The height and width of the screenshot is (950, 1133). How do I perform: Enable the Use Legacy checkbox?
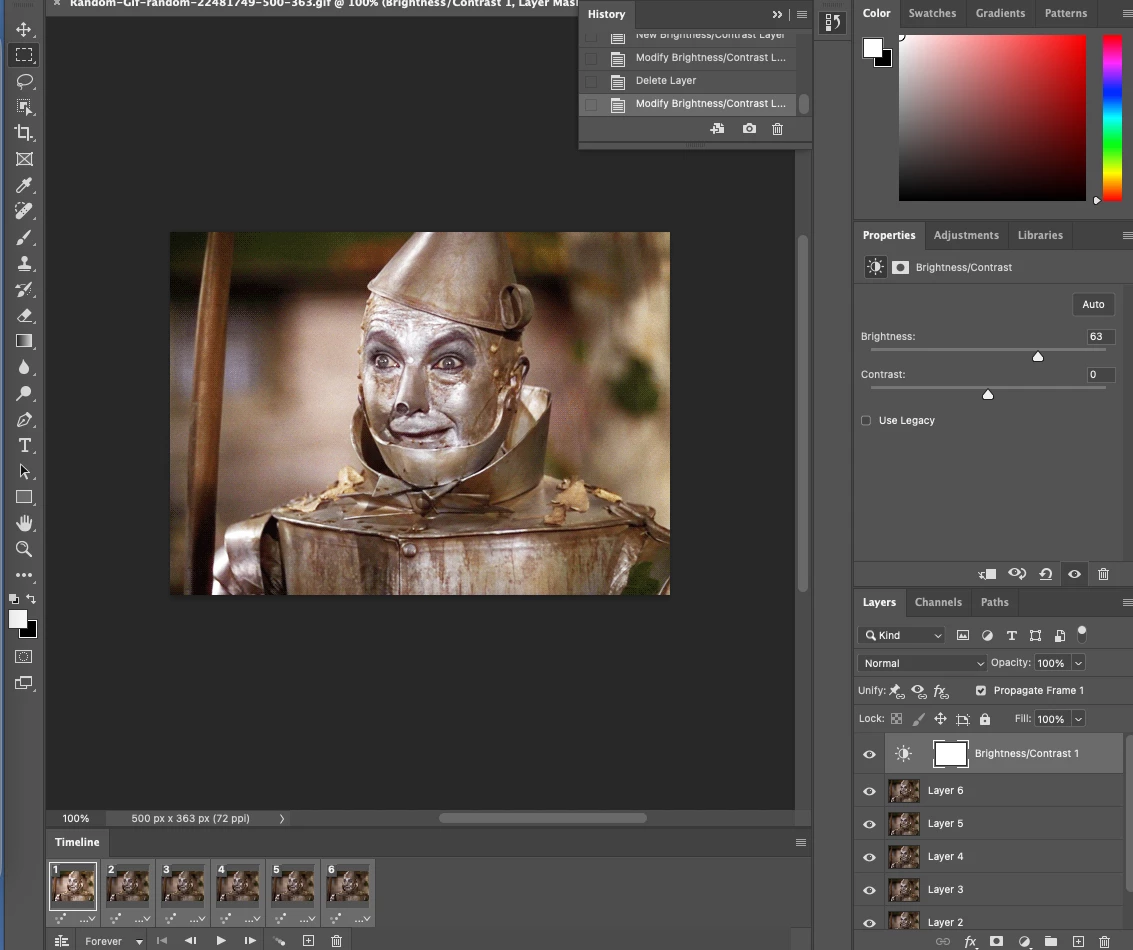[866, 420]
